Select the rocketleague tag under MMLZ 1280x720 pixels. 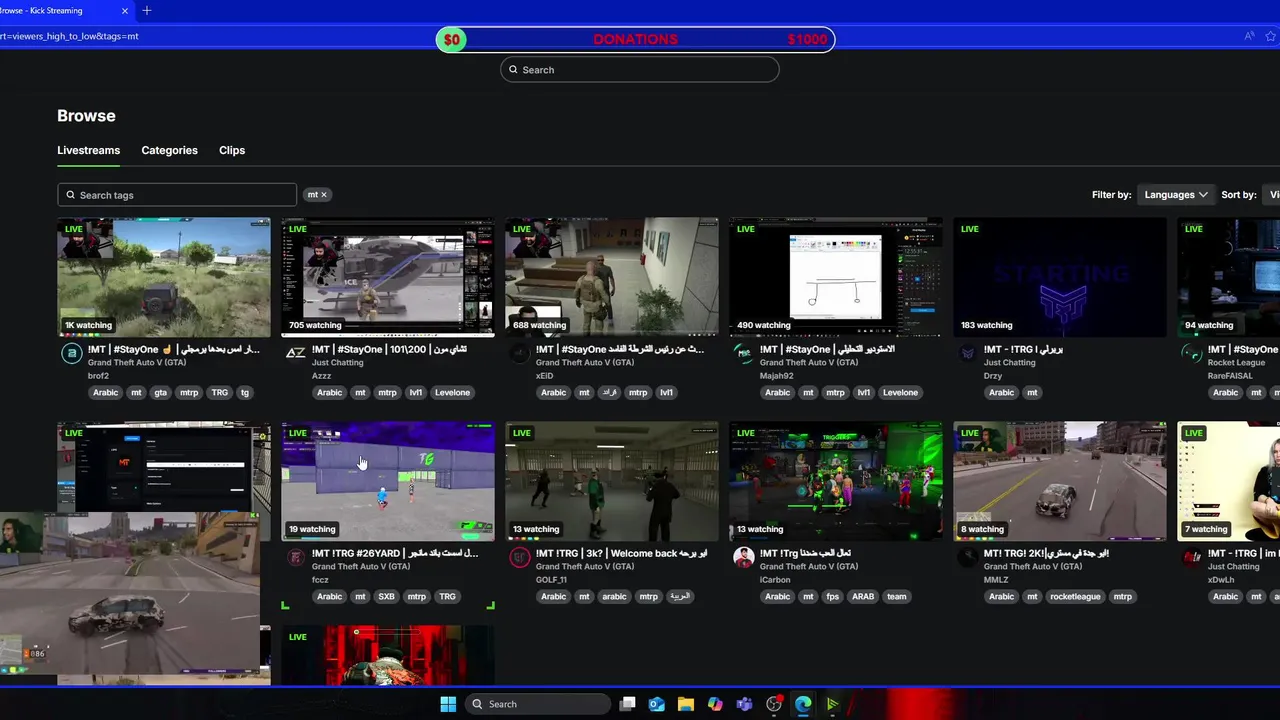coord(1075,597)
